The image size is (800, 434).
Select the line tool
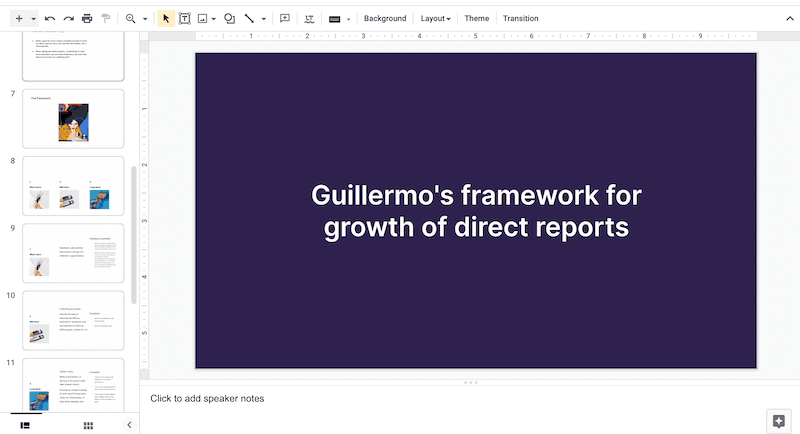[x=249, y=18]
